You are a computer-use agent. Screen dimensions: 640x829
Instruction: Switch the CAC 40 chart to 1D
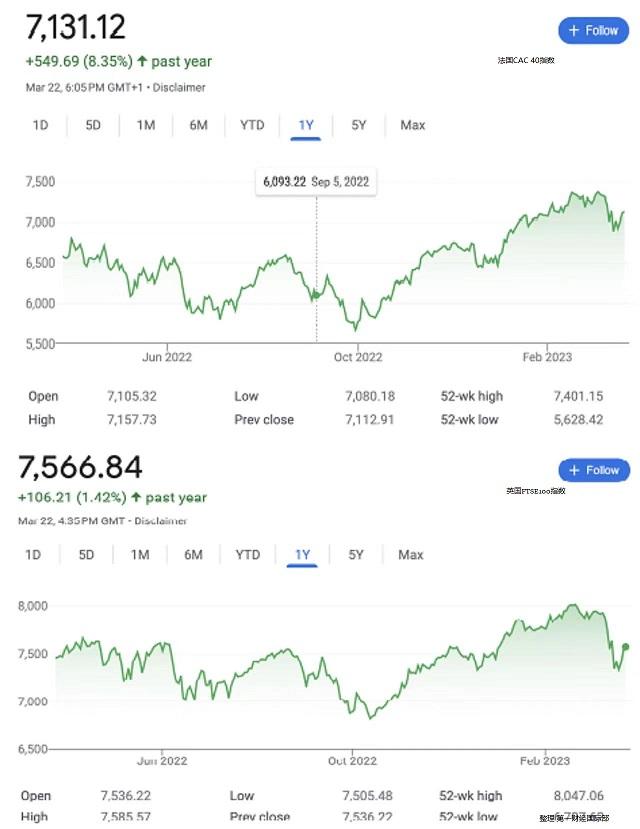(x=40, y=125)
